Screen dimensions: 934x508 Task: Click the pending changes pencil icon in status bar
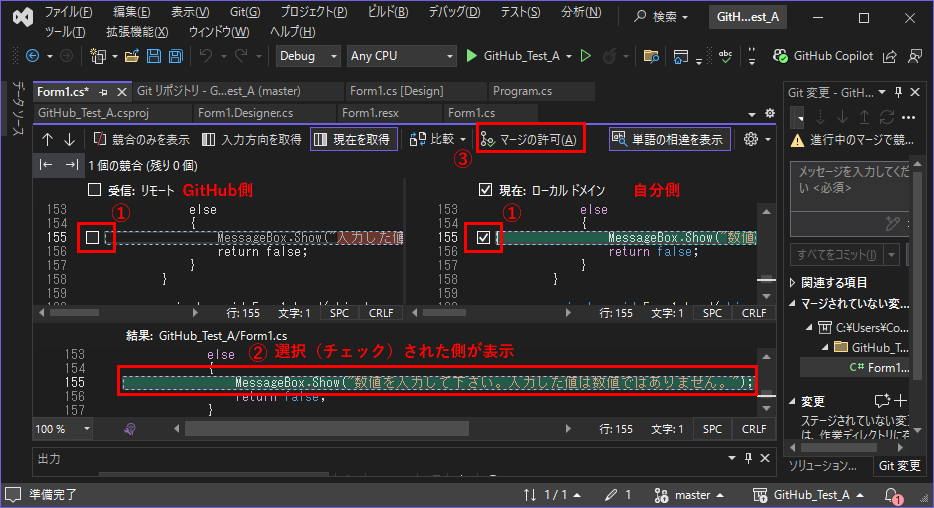point(611,495)
